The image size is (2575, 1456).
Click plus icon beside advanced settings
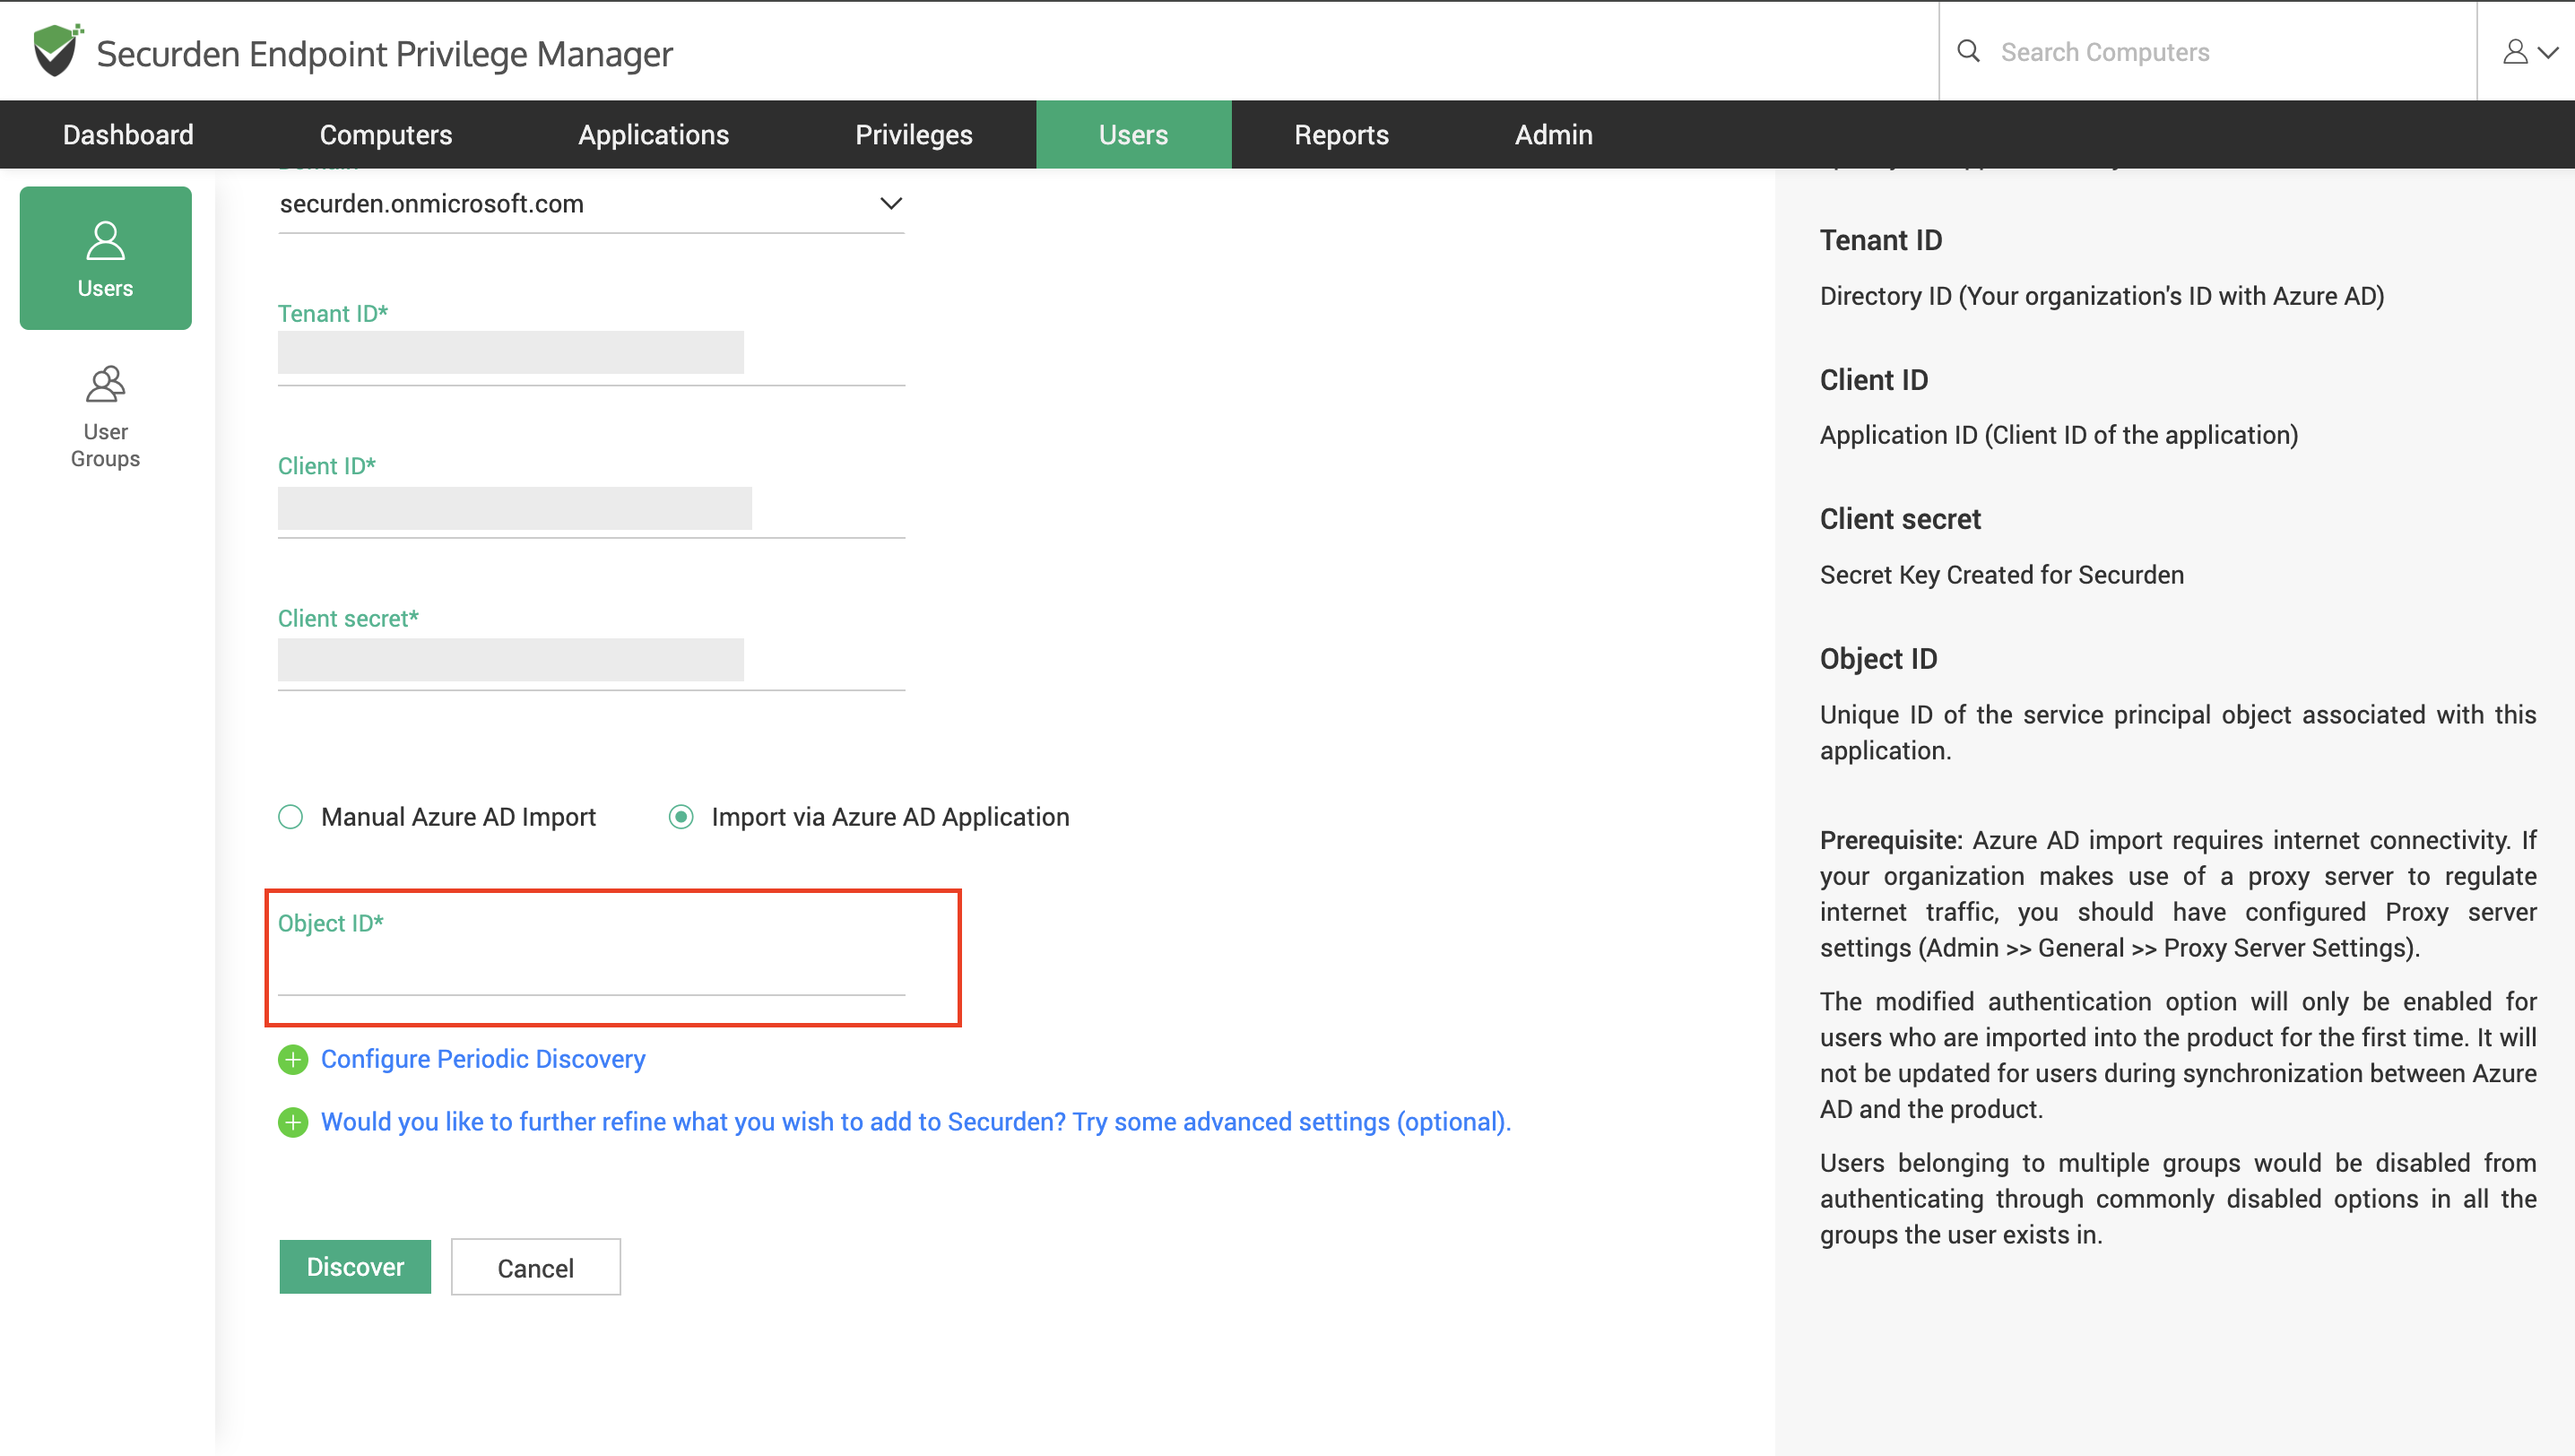pos(293,1122)
